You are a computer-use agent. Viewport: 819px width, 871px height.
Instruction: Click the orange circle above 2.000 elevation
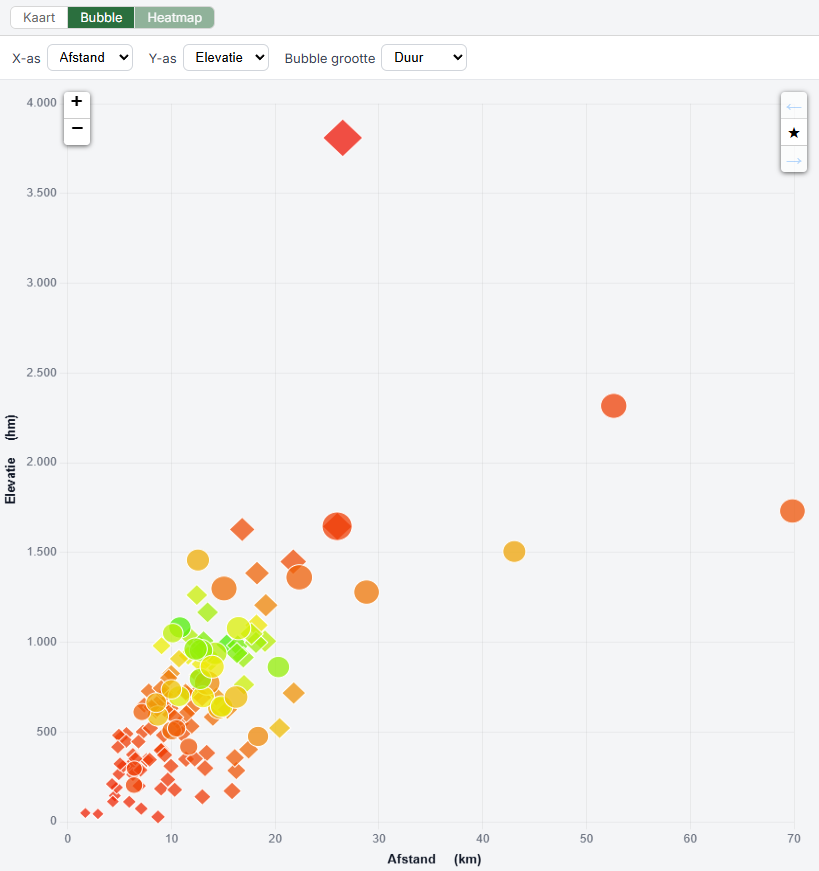pos(613,406)
